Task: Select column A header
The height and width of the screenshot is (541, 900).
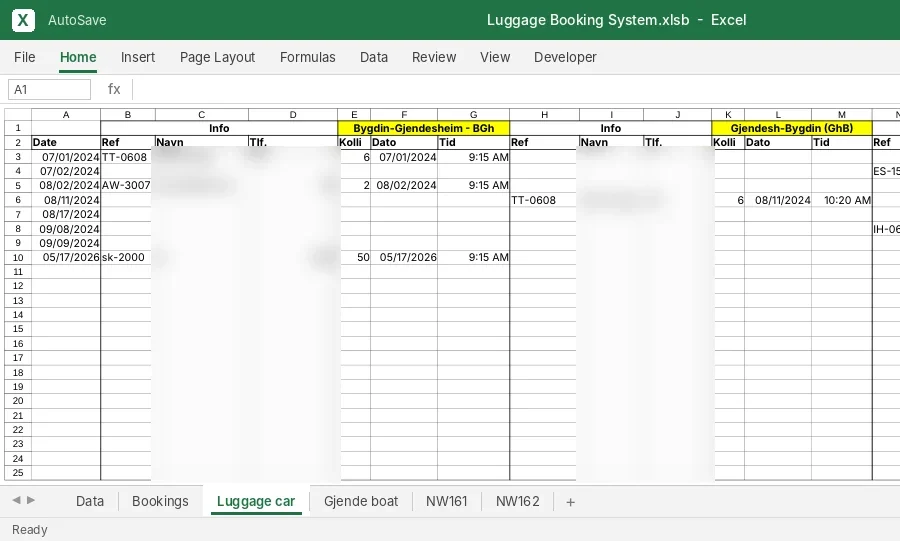Action: click(x=66, y=115)
